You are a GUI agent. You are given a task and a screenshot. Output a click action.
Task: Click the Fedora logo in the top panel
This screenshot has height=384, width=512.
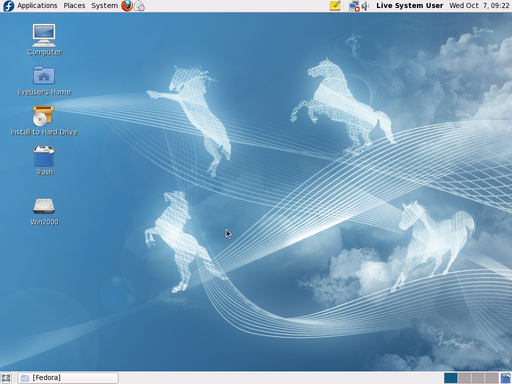[x=8, y=6]
